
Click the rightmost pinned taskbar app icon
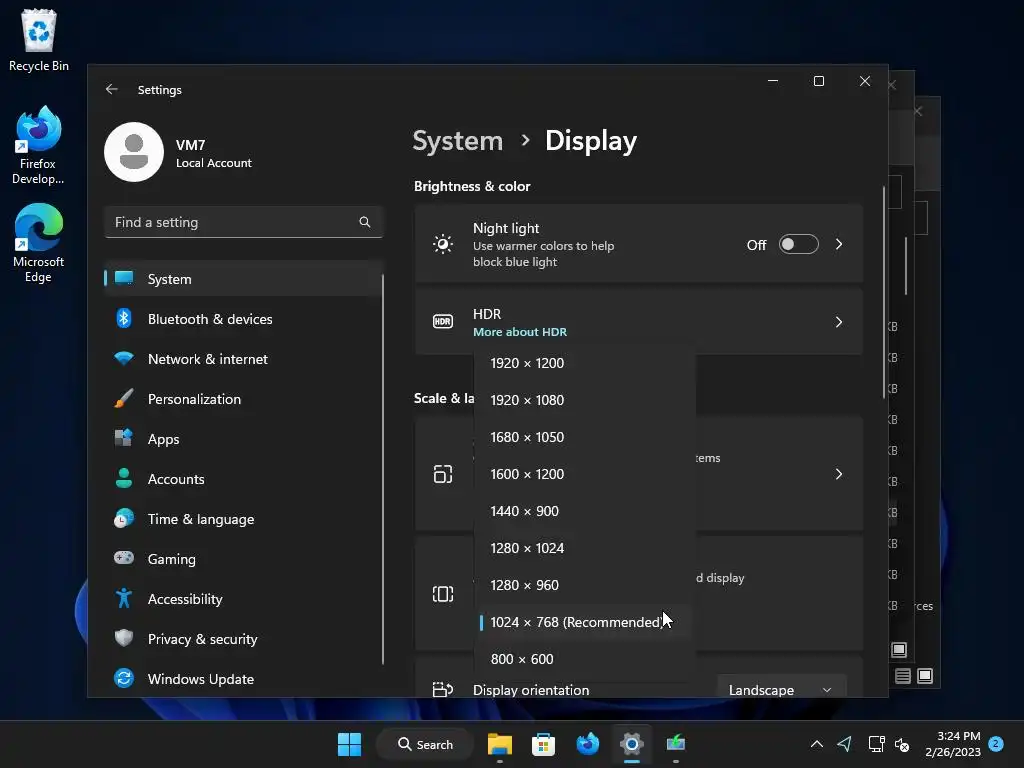coord(676,744)
